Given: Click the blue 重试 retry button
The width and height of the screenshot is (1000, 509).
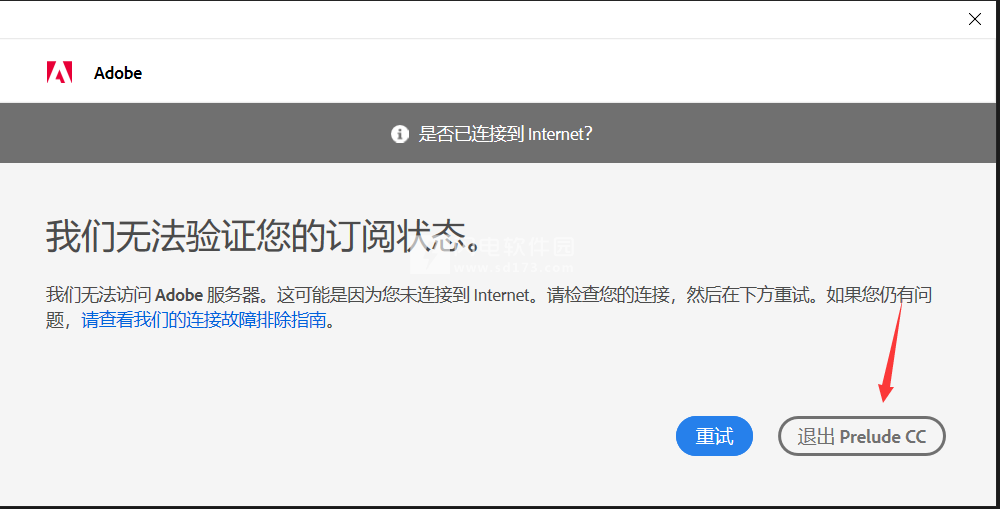Looking at the screenshot, I should 714,436.
